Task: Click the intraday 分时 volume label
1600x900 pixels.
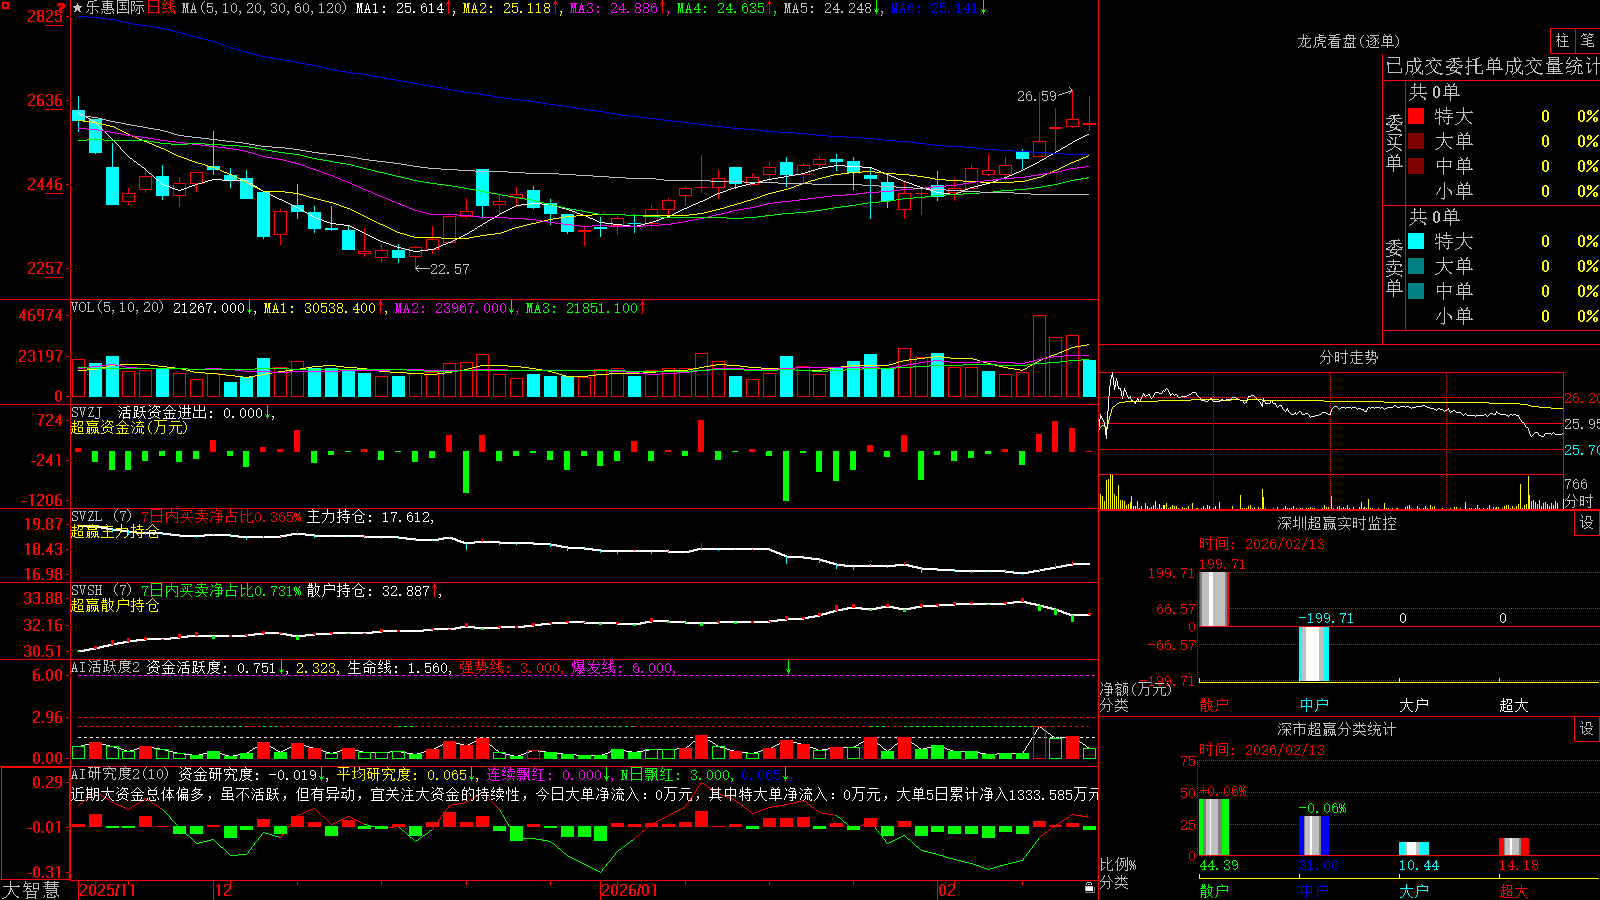Action: pyautogui.click(x=1578, y=501)
